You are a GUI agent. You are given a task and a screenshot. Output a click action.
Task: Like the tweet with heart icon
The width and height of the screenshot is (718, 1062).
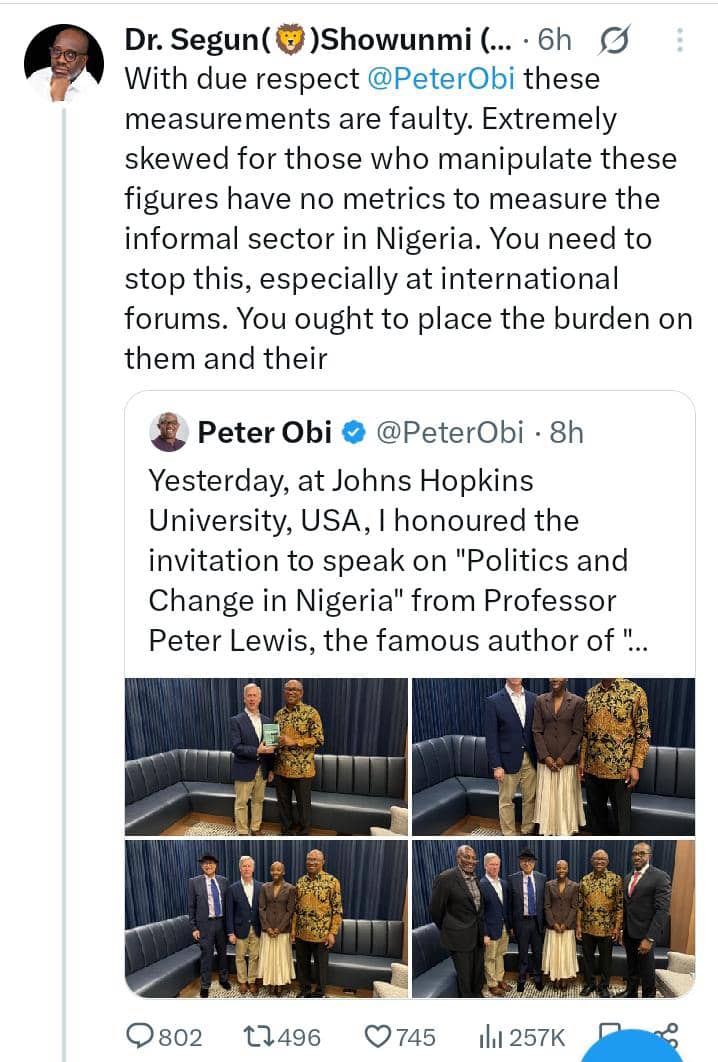click(377, 1038)
